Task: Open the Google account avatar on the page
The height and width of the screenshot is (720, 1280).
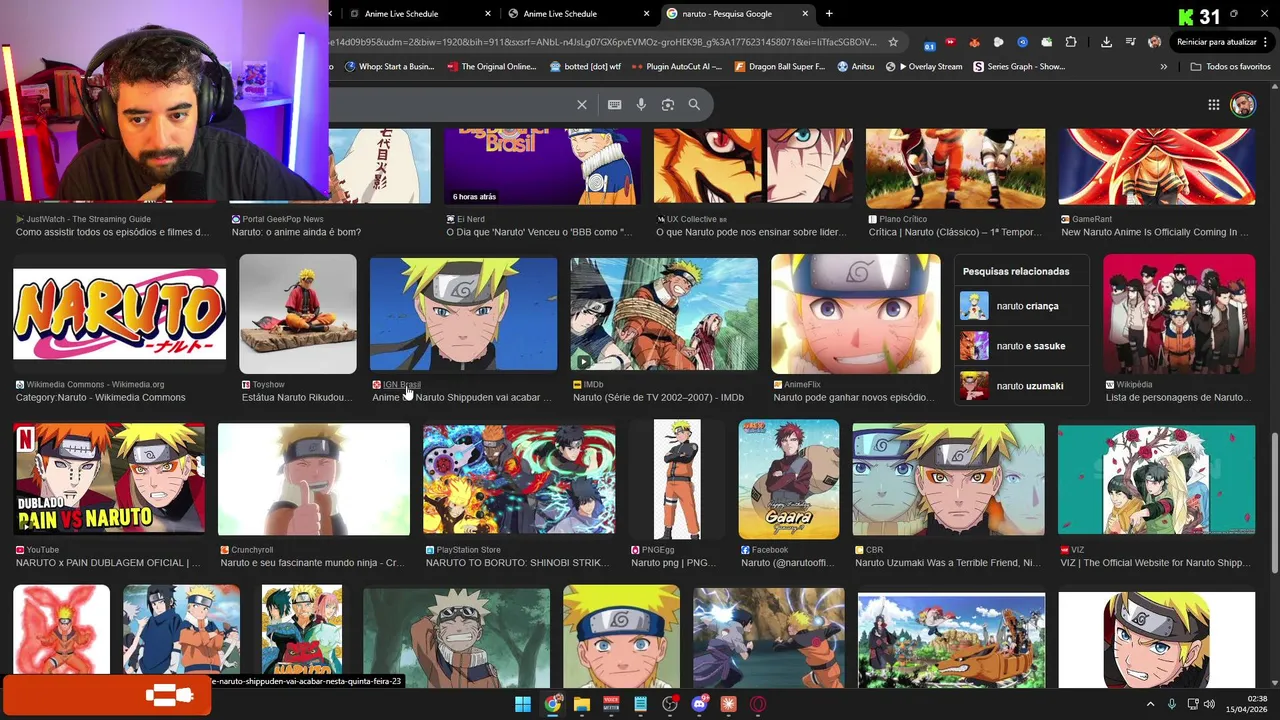Action: coord(1243,105)
